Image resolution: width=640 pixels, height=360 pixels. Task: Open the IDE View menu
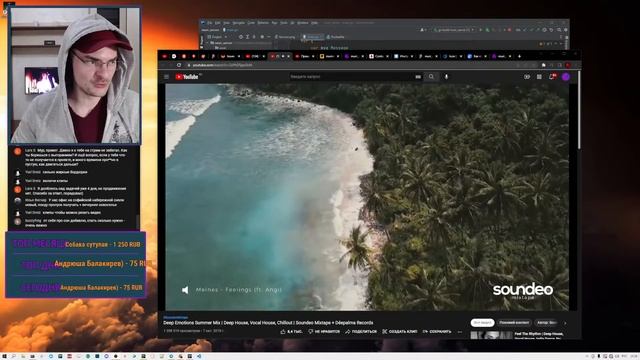[227, 23]
